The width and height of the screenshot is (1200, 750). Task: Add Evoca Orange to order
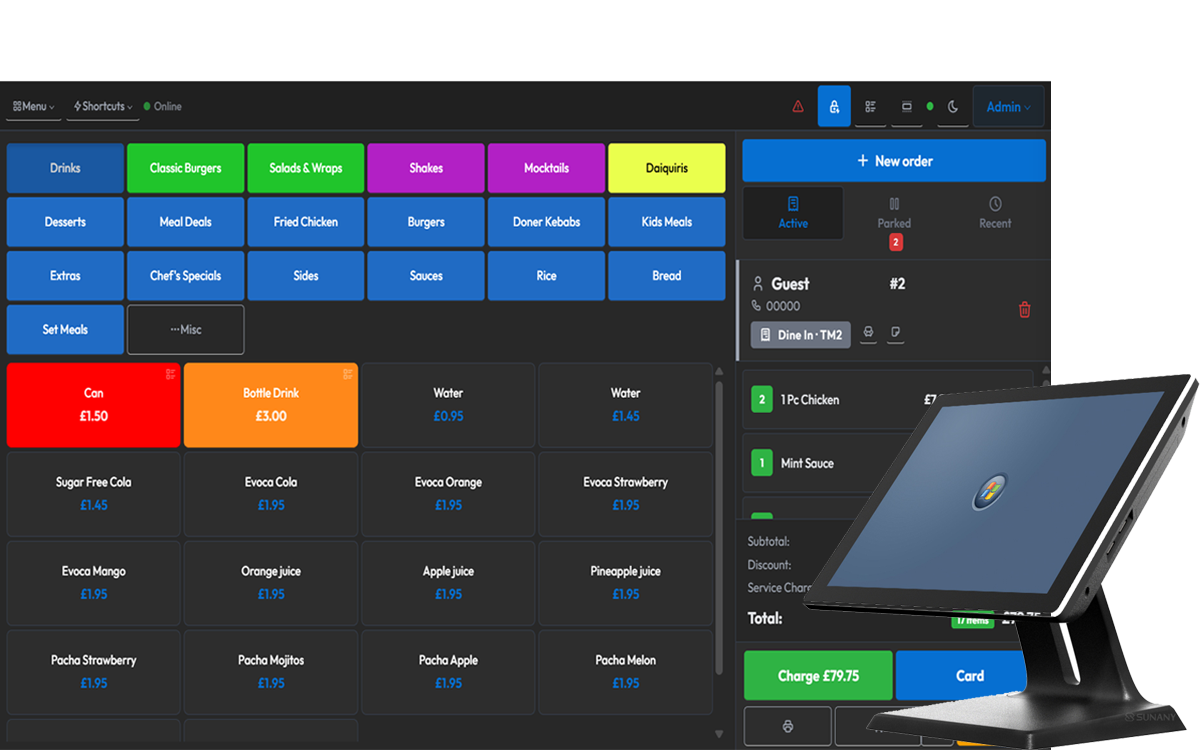(x=448, y=494)
